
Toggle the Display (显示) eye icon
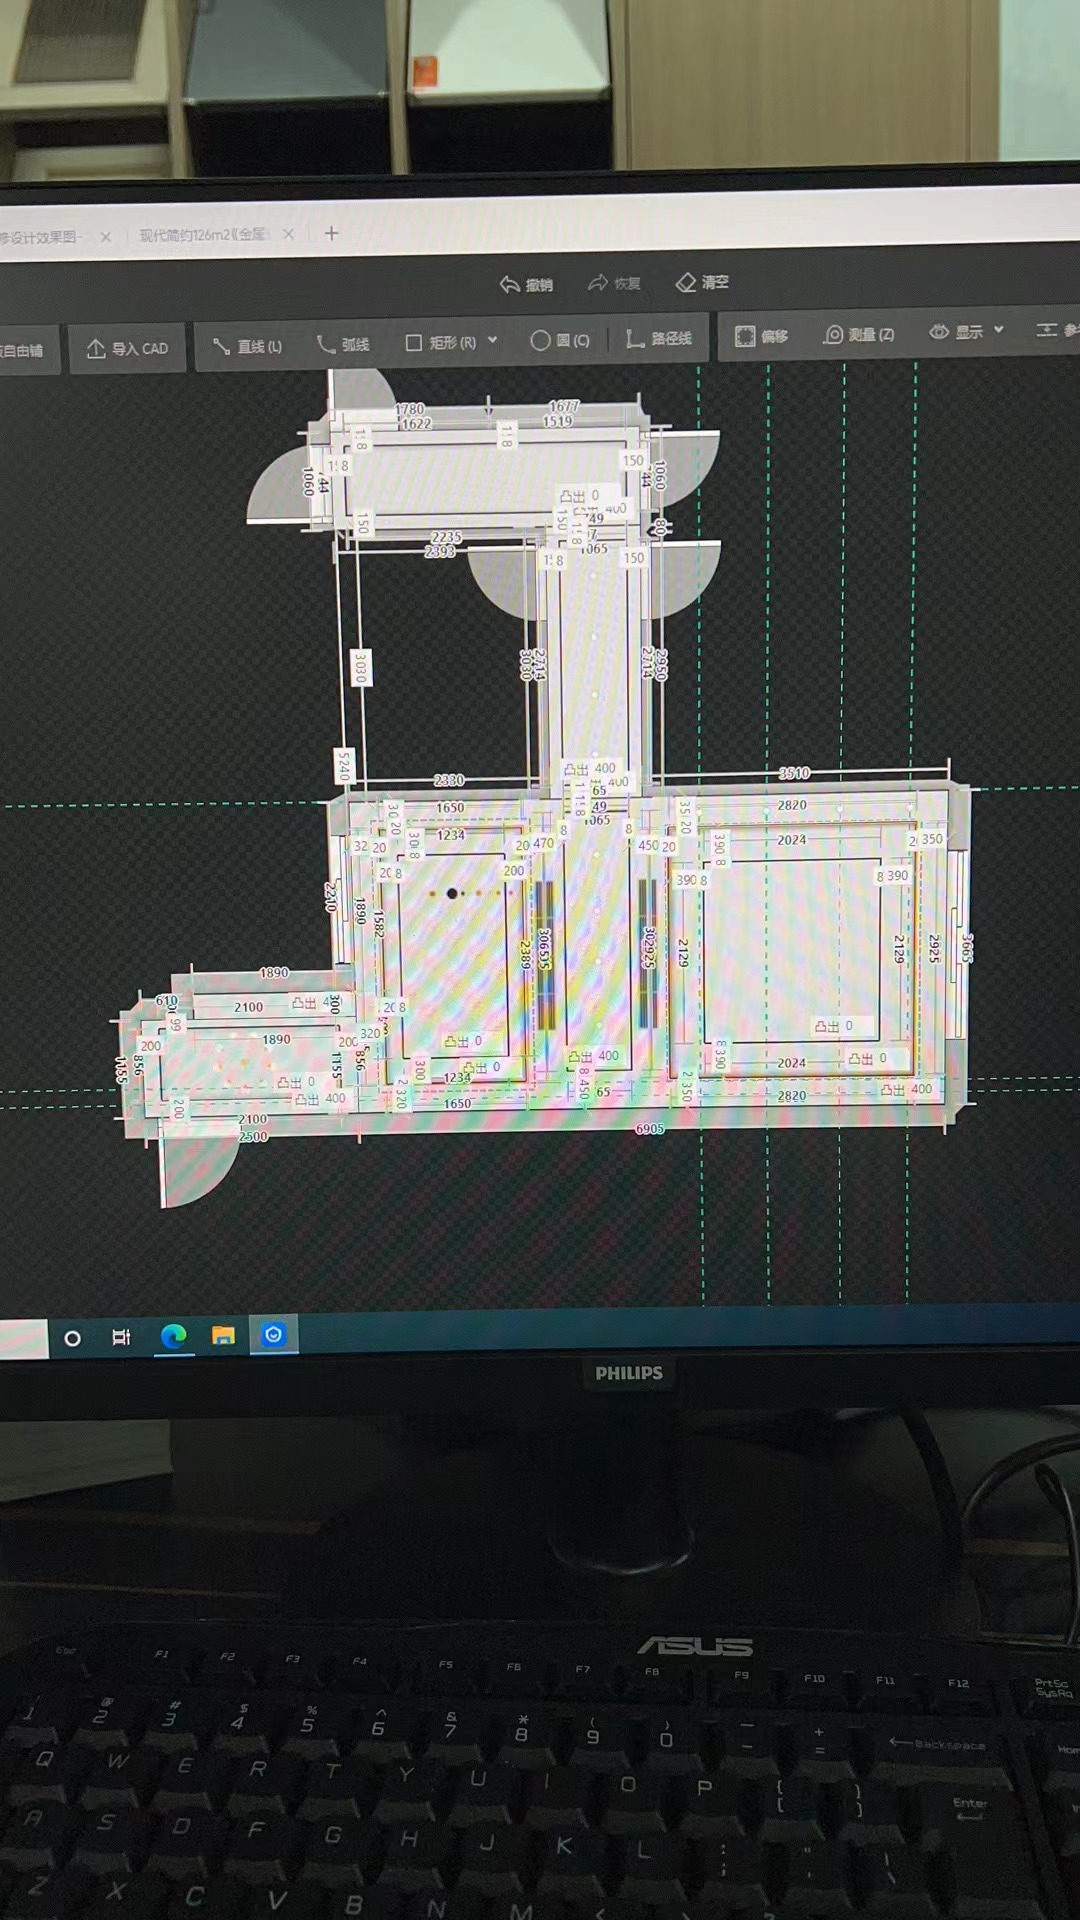[x=939, y=331]
